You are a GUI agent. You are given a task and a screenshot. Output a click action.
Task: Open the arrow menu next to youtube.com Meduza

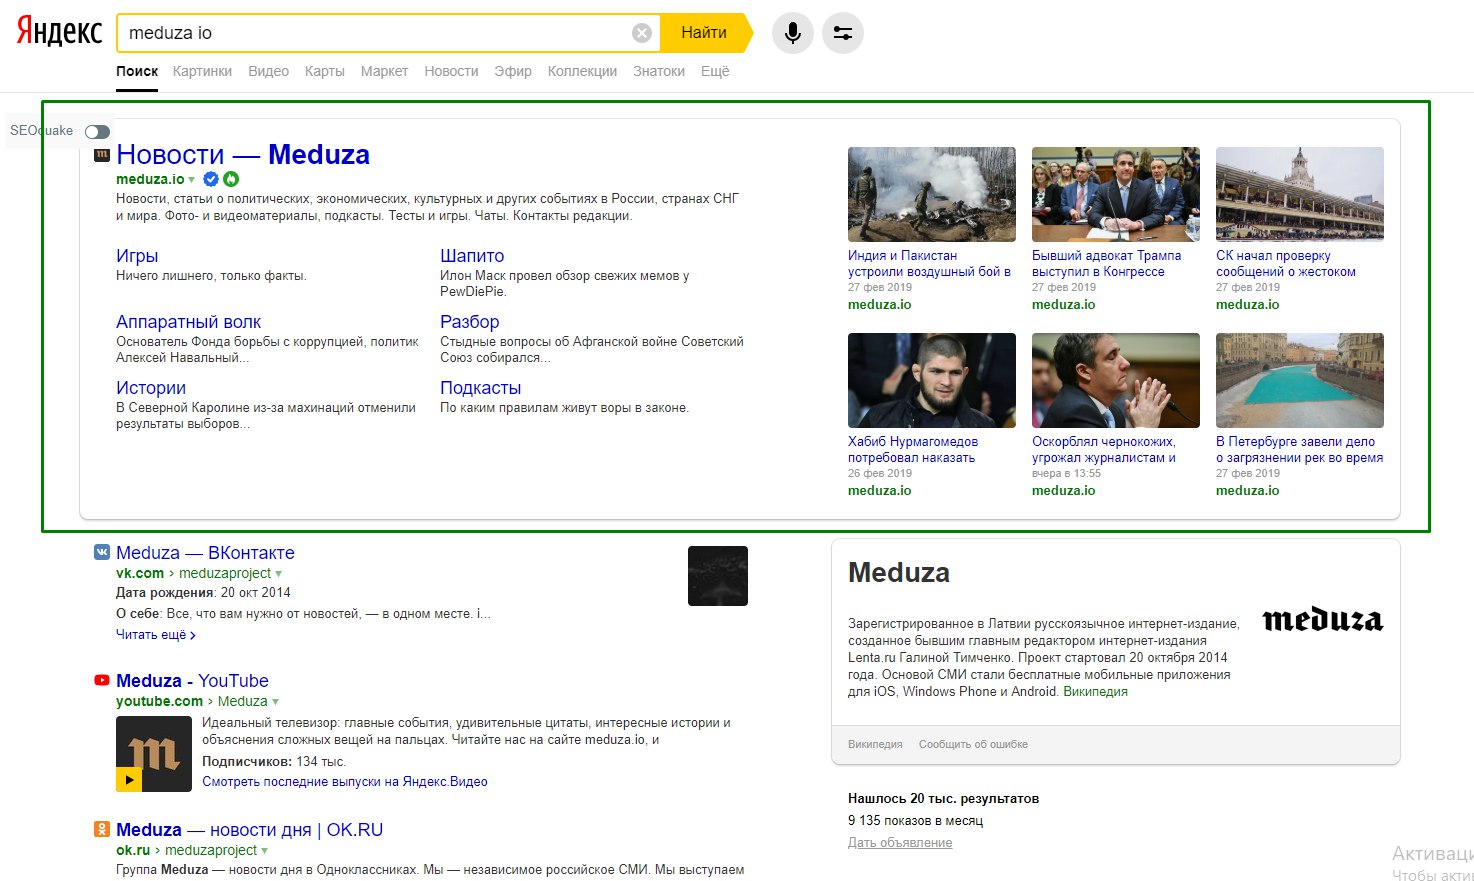(x=275, y=702)
